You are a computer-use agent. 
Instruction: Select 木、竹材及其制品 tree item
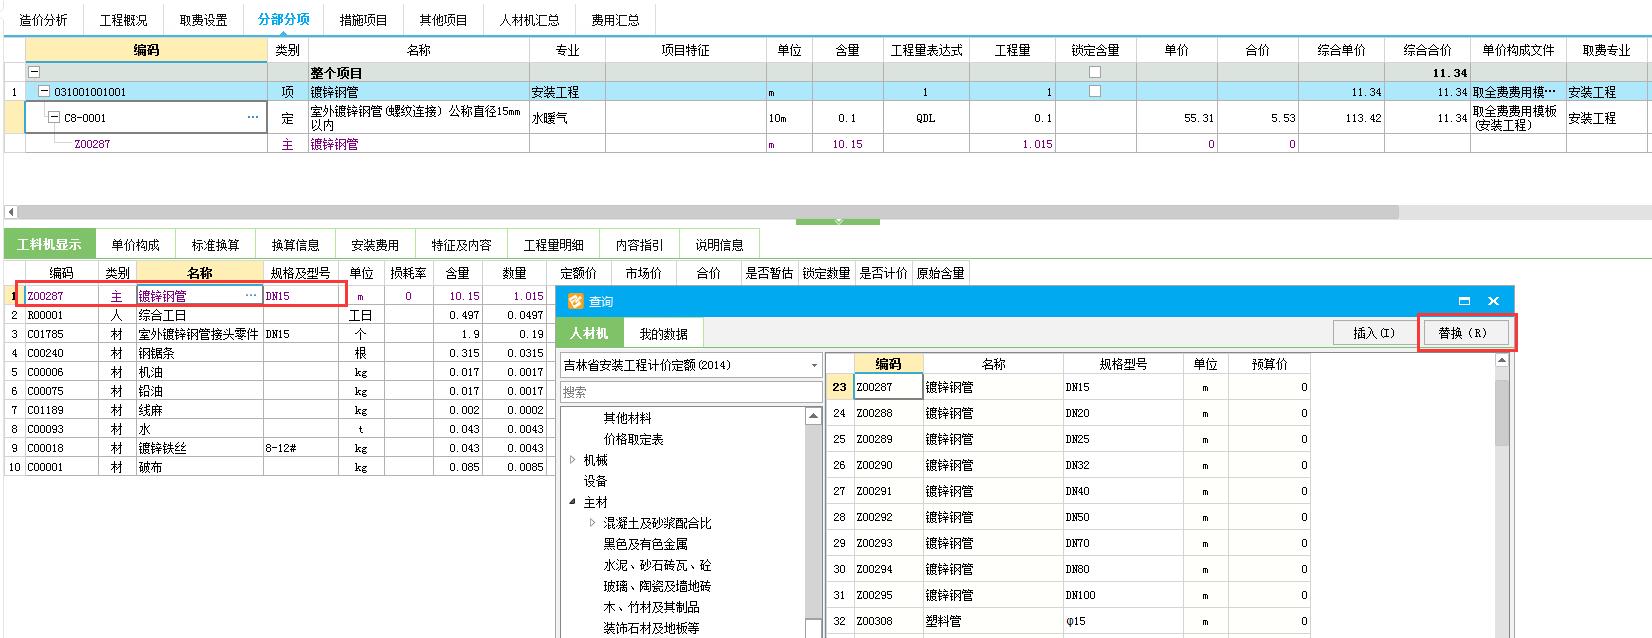pyautogui.click(x=651, y=607)
